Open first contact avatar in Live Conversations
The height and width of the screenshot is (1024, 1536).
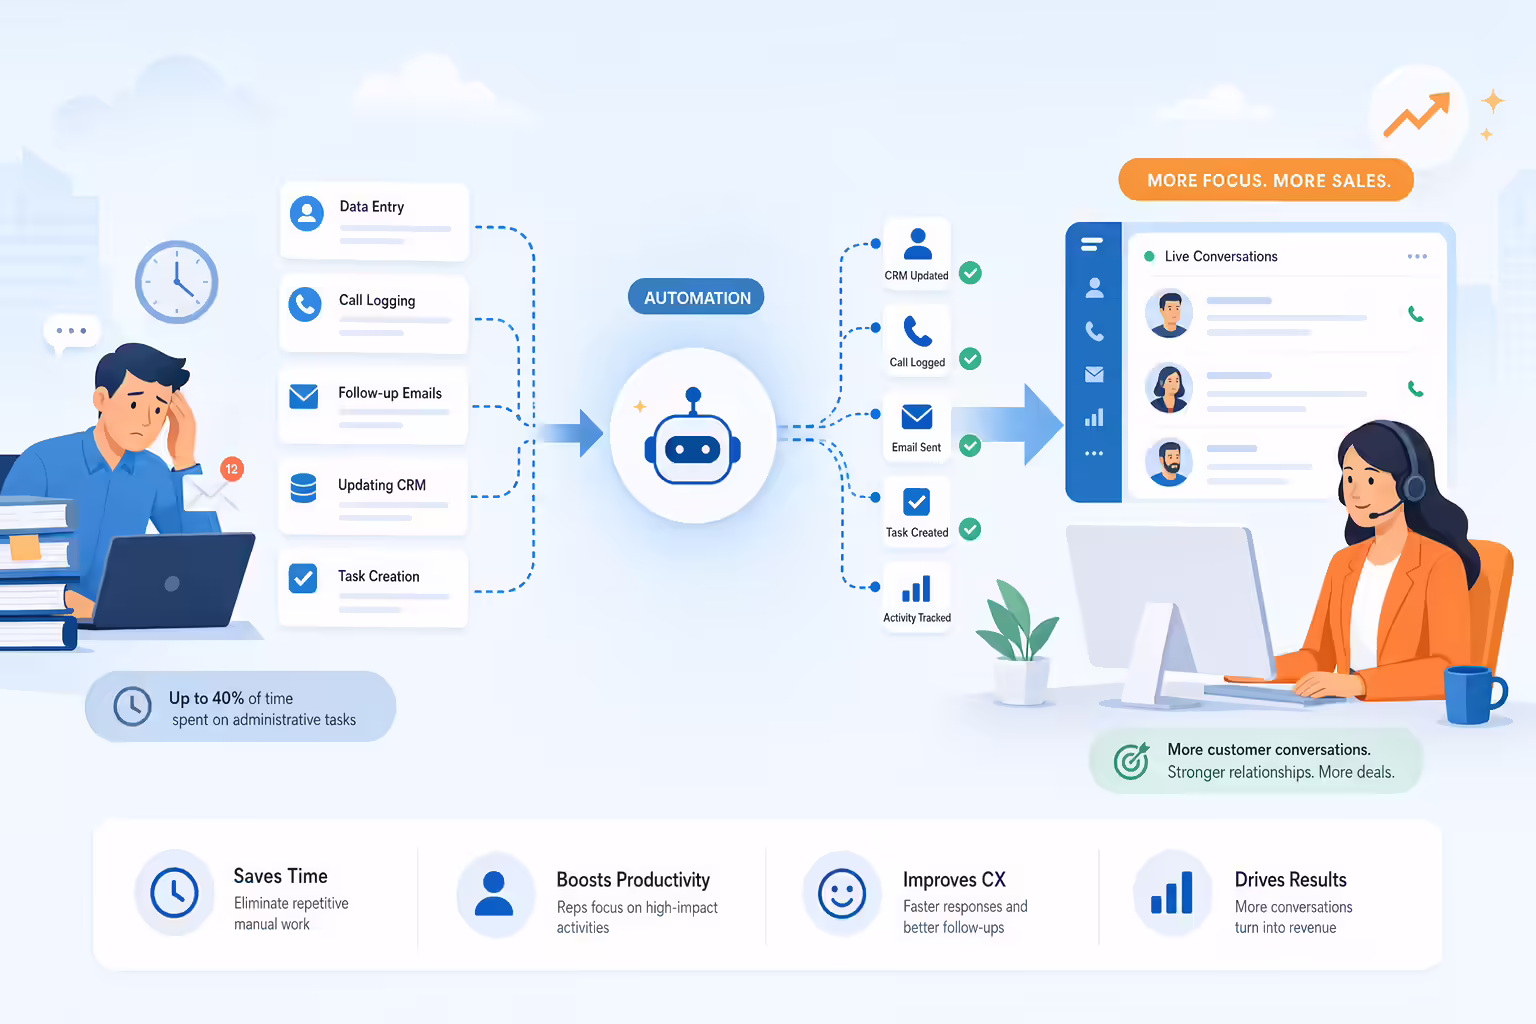pos(1168,313)
